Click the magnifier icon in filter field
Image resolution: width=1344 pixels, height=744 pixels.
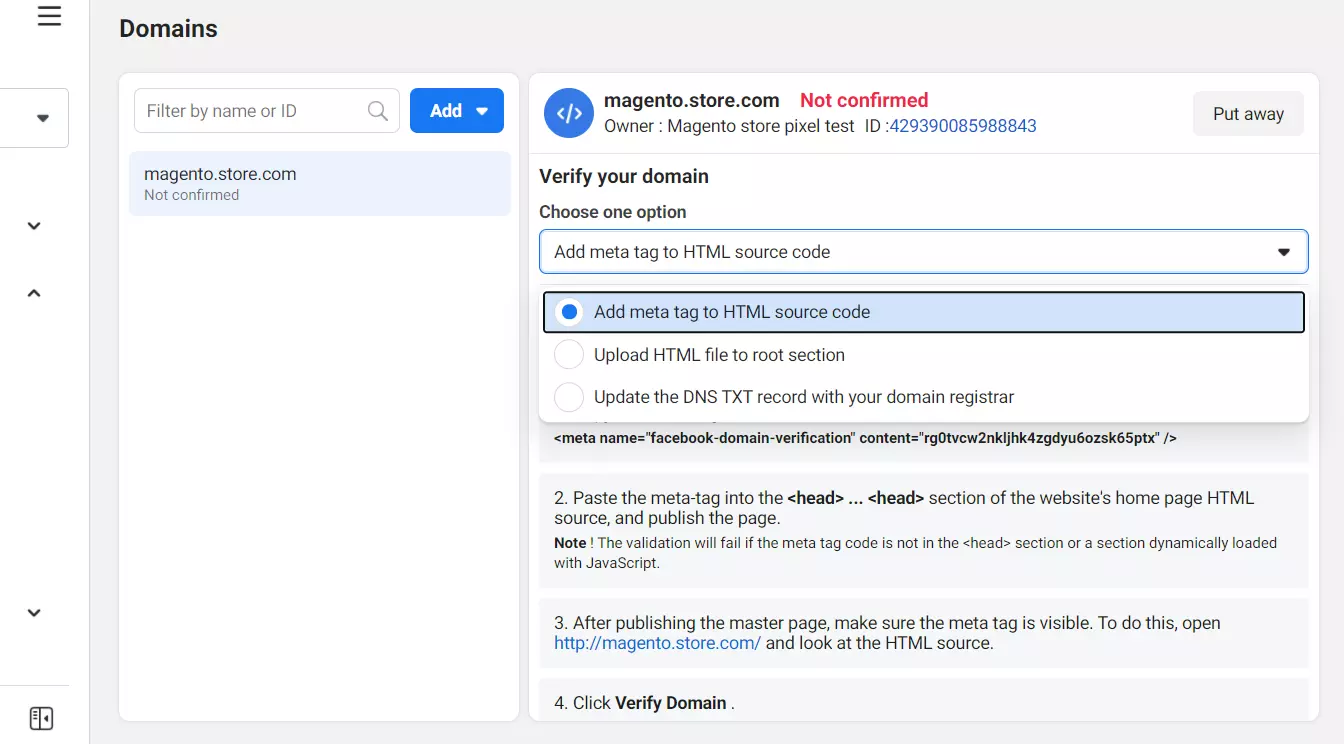(377, 111)
